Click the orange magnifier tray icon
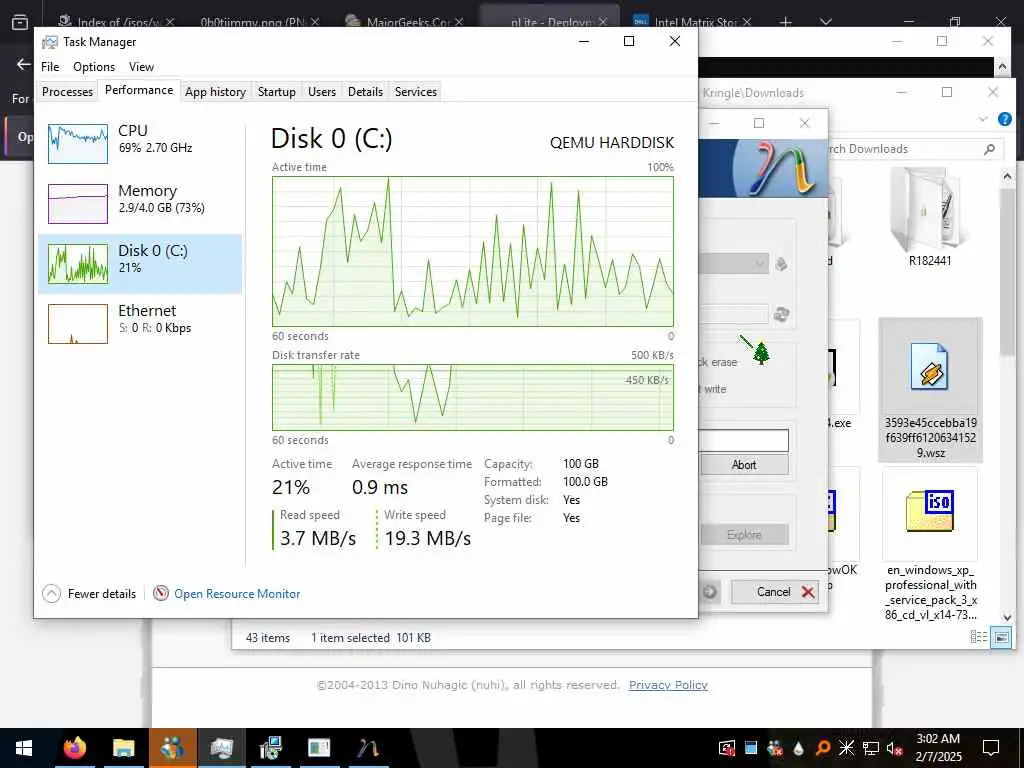The width and height of the screenshot is (1024, 768). (823, 748)
